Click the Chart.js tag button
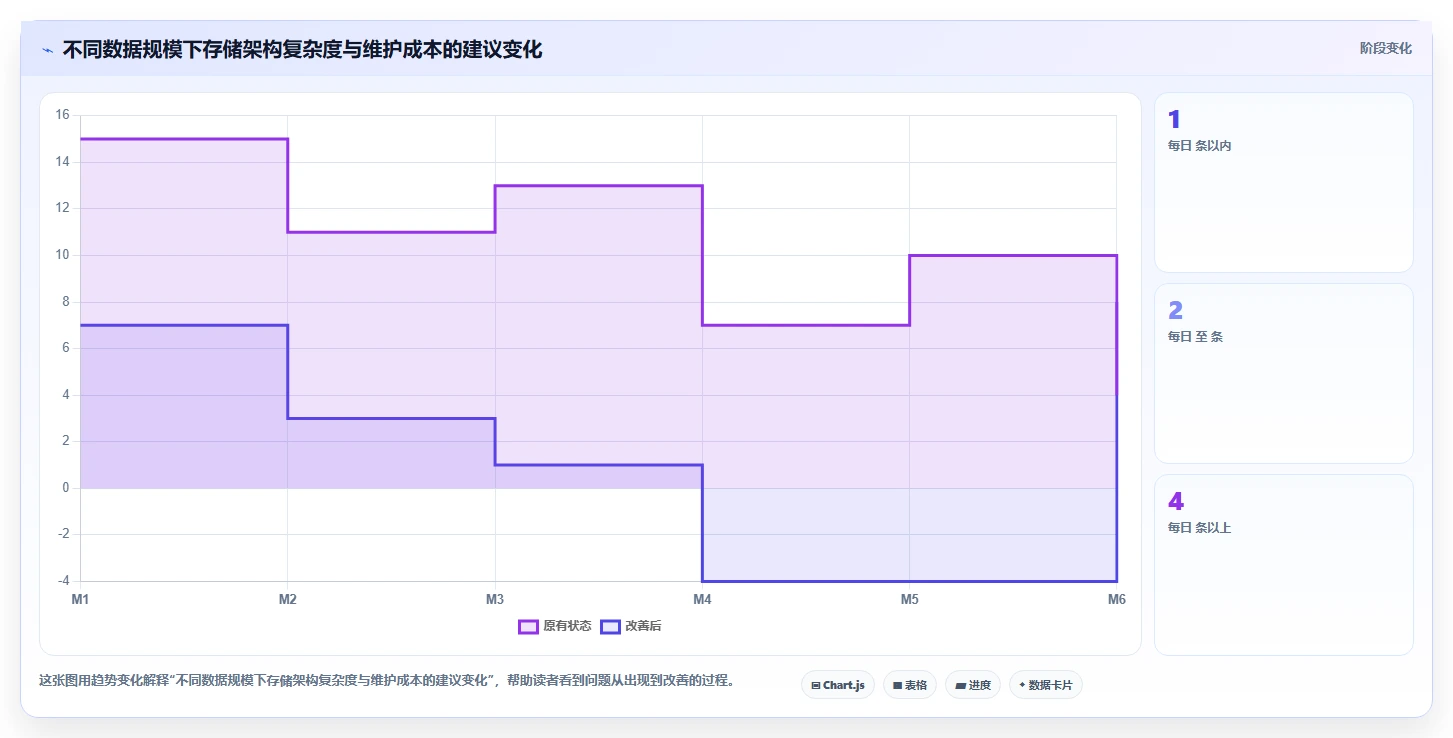 tap(838, 685)
